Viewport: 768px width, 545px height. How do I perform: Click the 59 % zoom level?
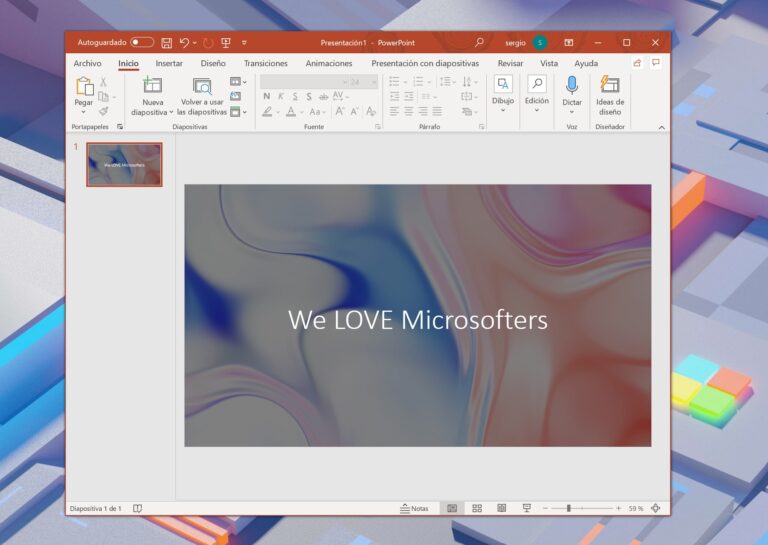636,508
